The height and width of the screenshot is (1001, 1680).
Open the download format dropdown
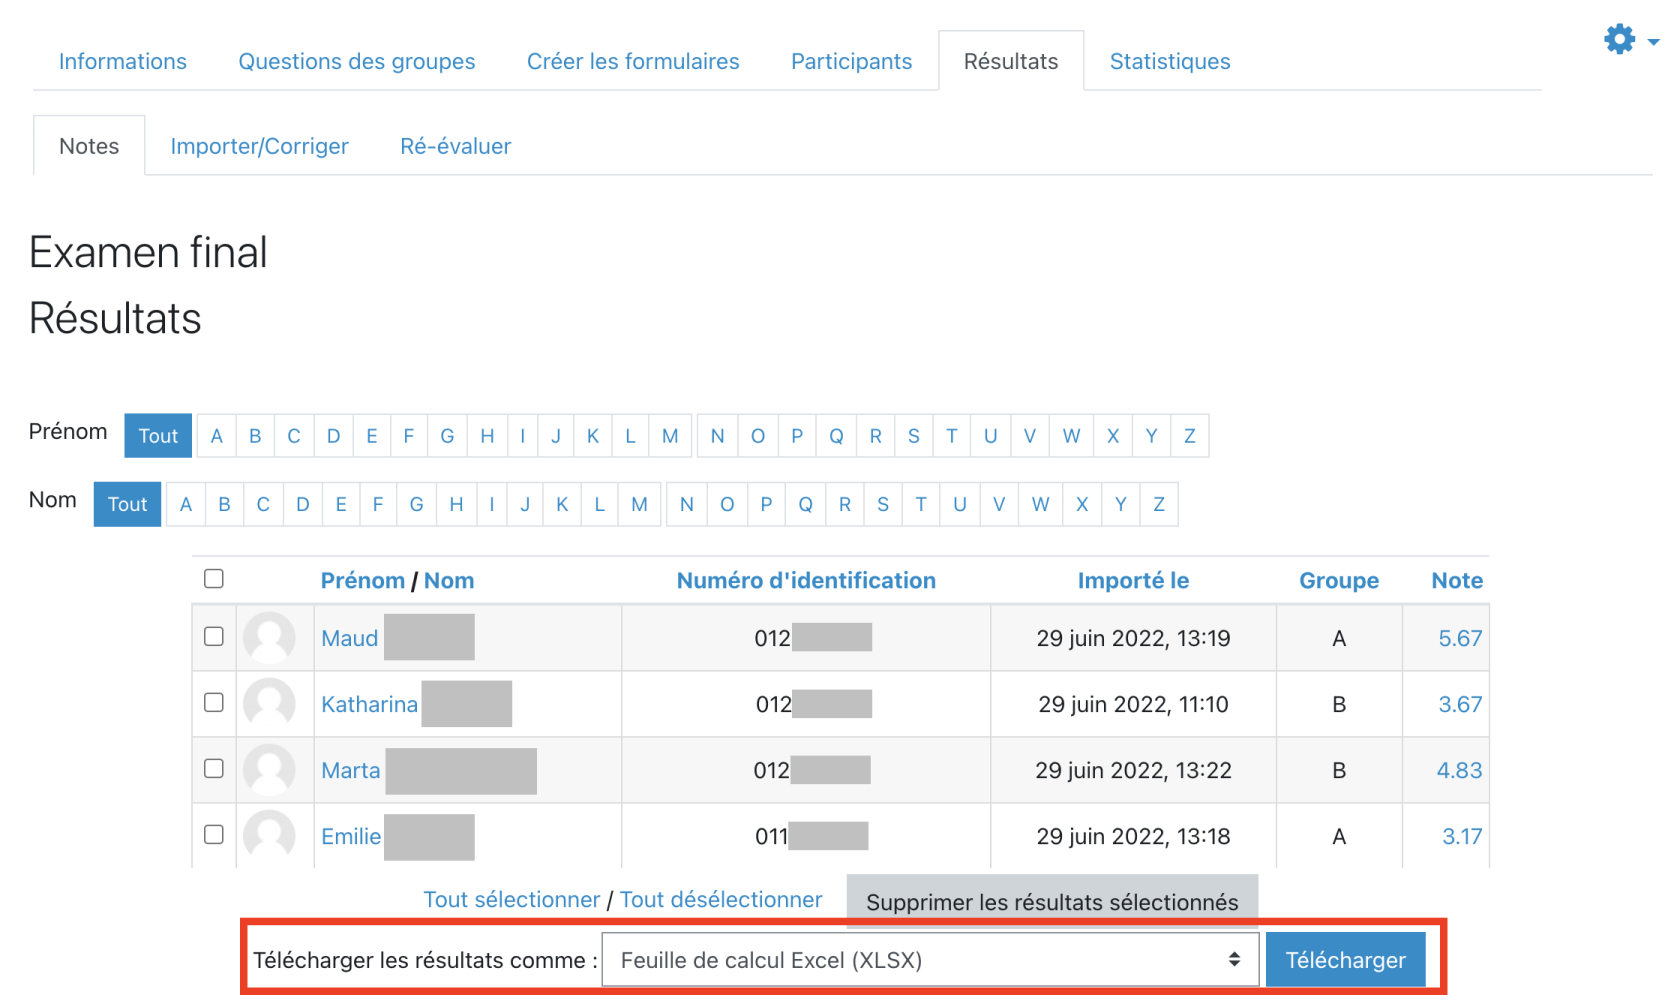[929, 960]
